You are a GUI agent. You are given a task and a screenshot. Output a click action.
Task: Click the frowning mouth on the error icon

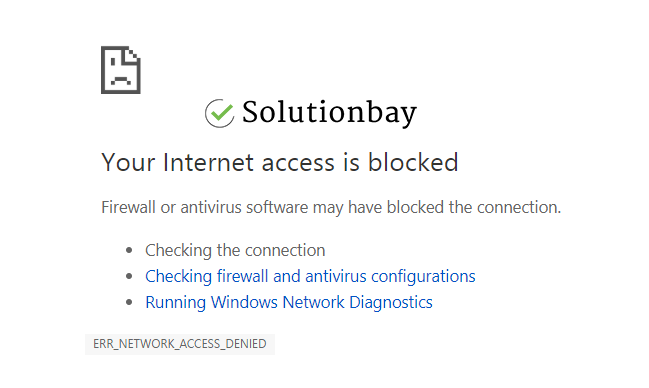click(x=120, y=80)
